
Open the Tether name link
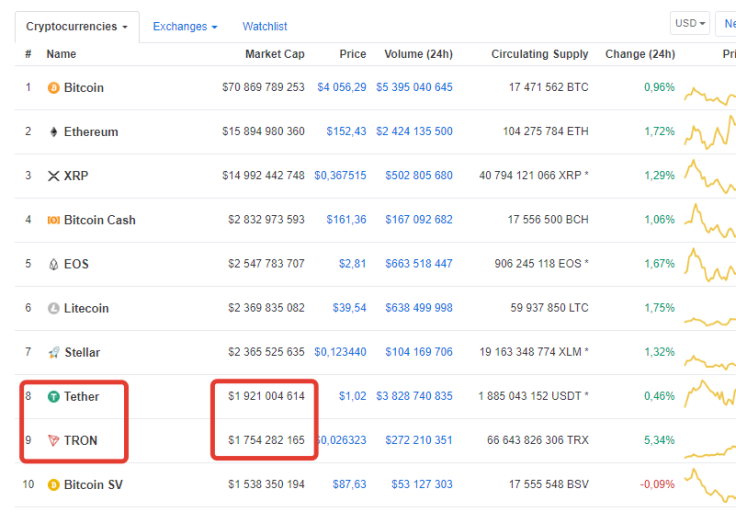click(82, 397)
